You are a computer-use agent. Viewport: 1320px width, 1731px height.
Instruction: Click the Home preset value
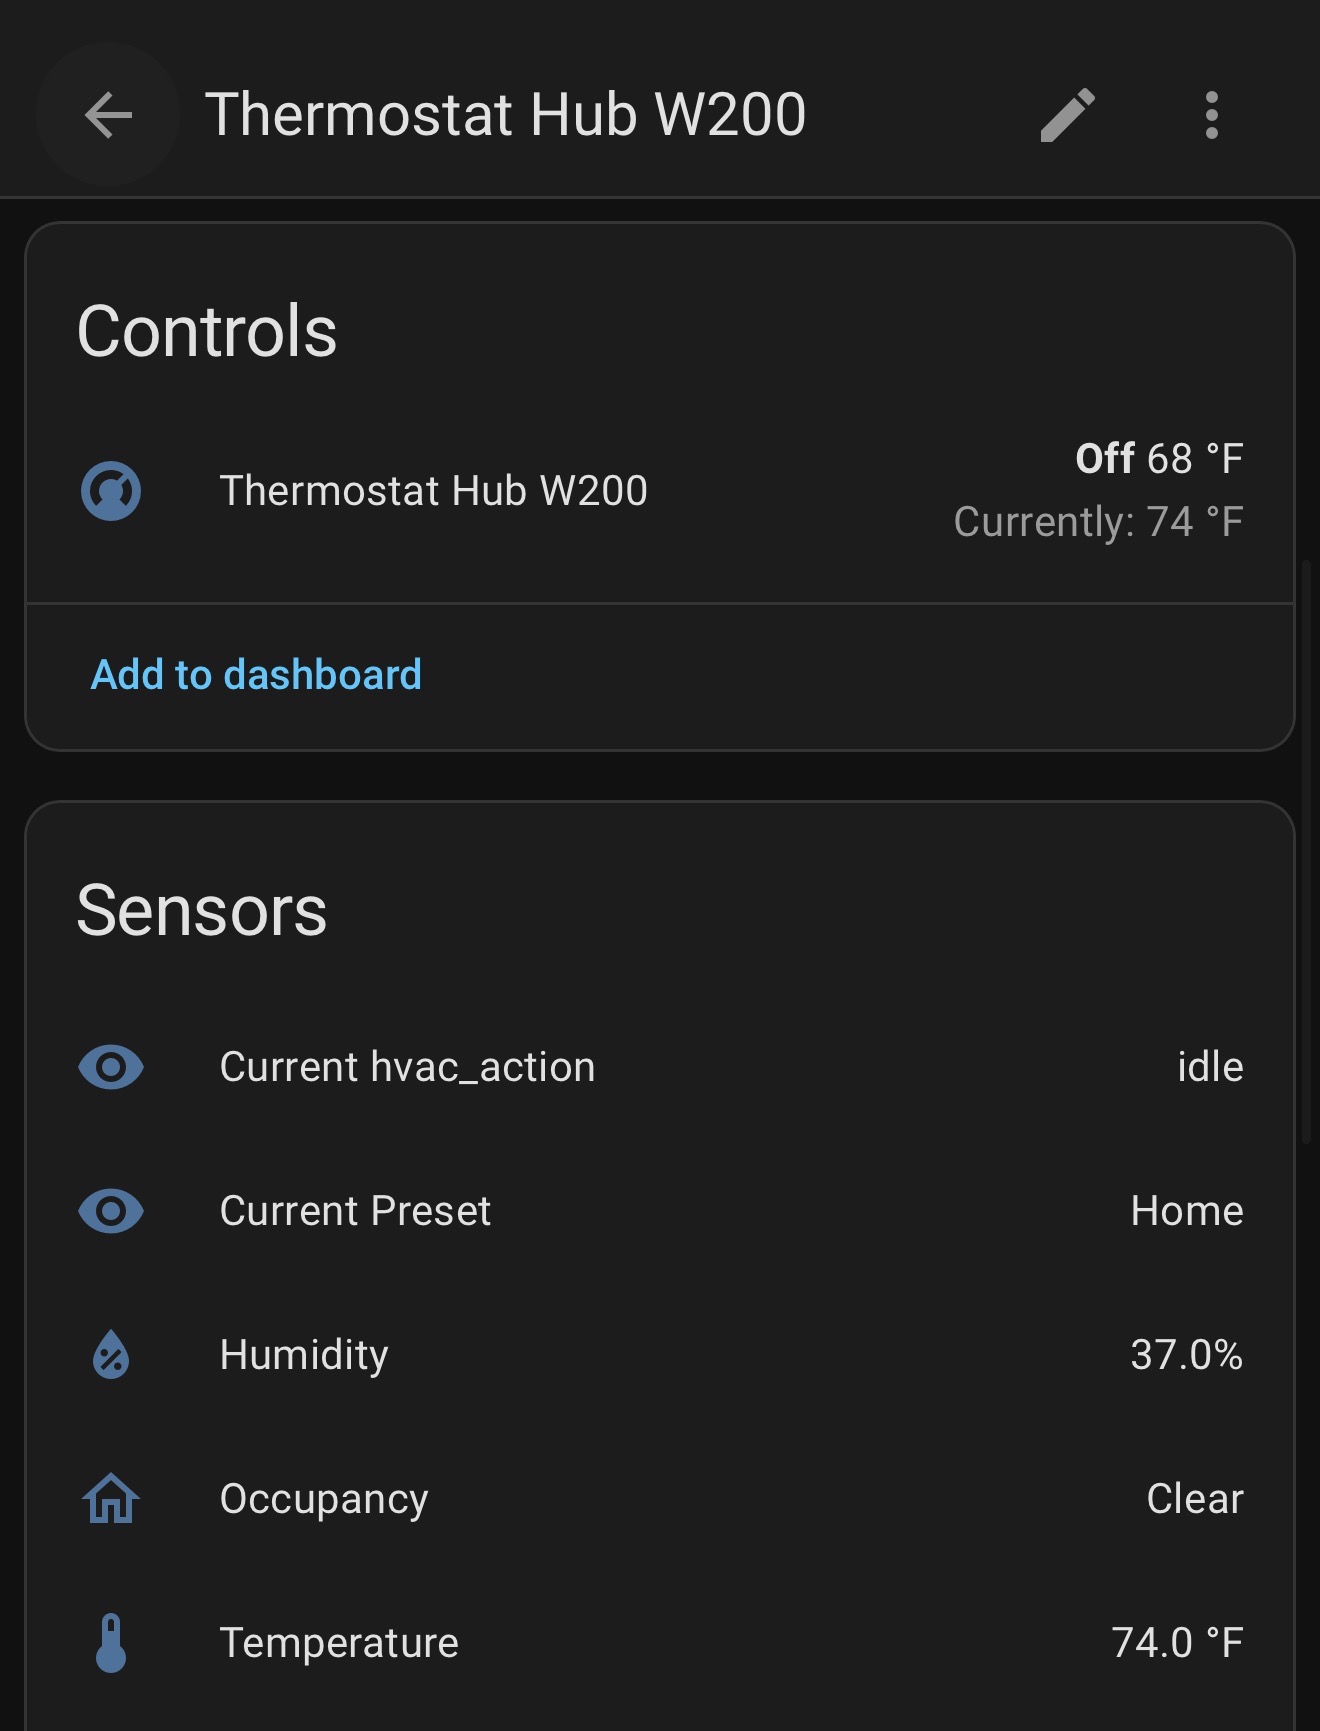[x=1186, y=1211]
